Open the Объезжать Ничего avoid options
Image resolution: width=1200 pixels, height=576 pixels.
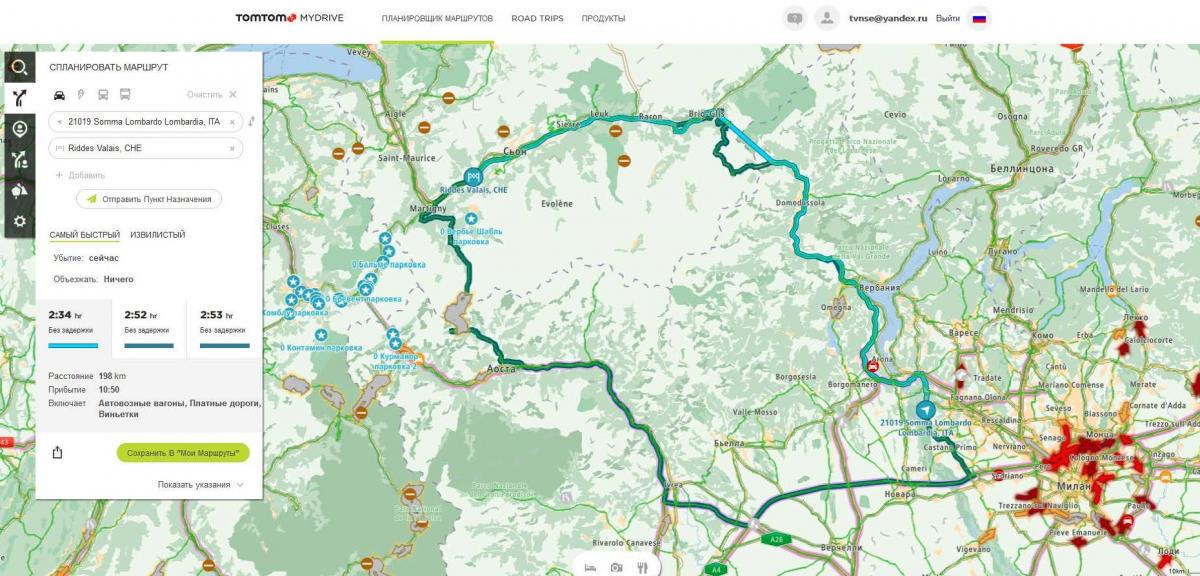[94, 279]
